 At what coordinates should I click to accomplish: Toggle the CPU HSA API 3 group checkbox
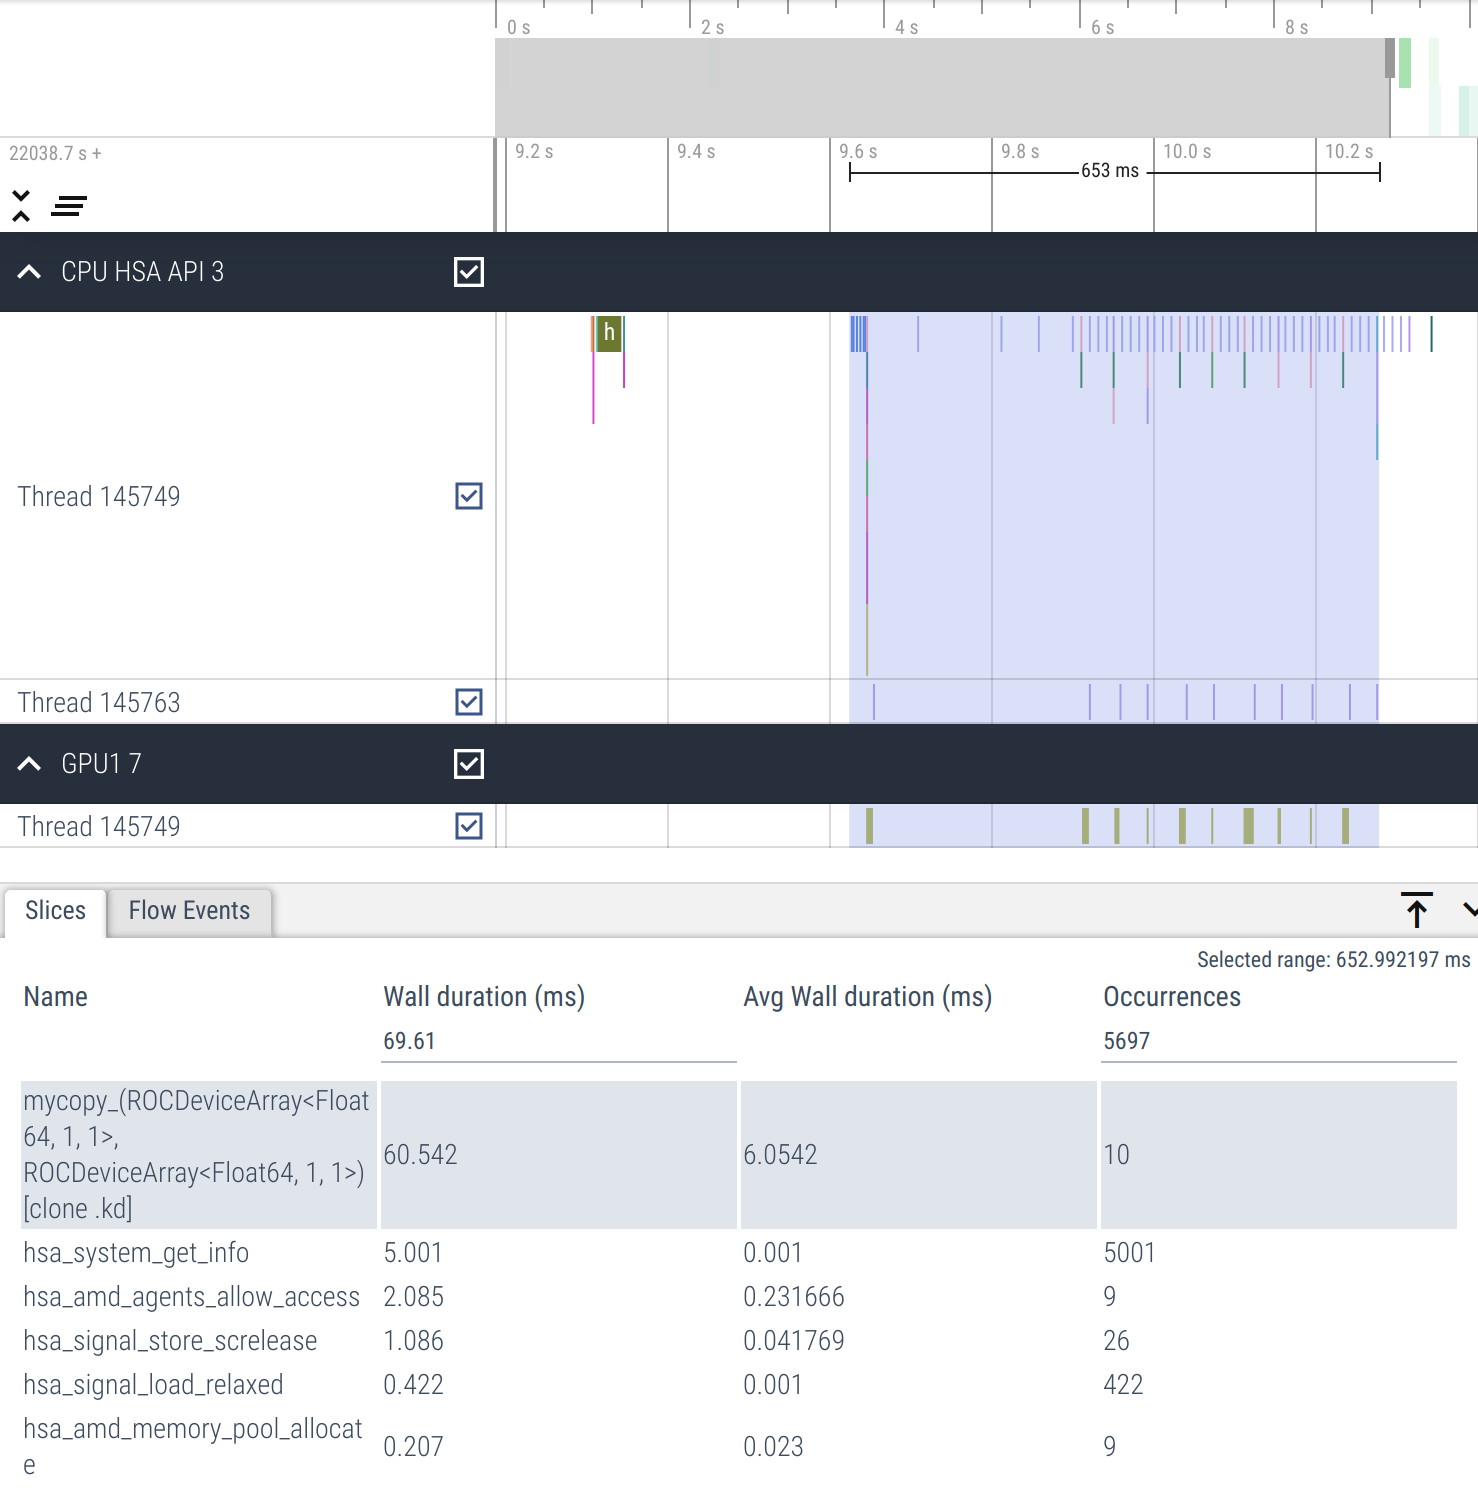pos(468,272)
